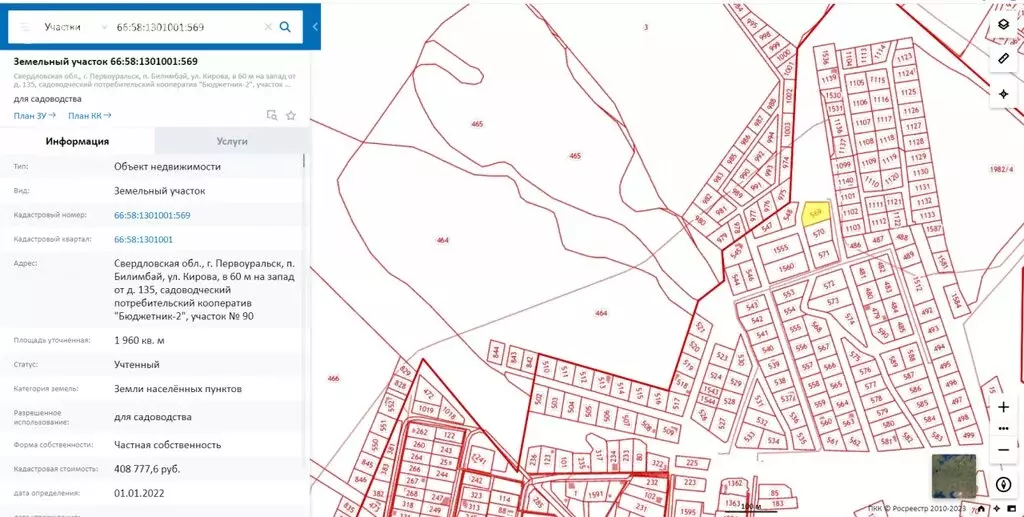The image size is (1024, 517).
Task: Open the map layers panel
Action: coord(1003,25)
